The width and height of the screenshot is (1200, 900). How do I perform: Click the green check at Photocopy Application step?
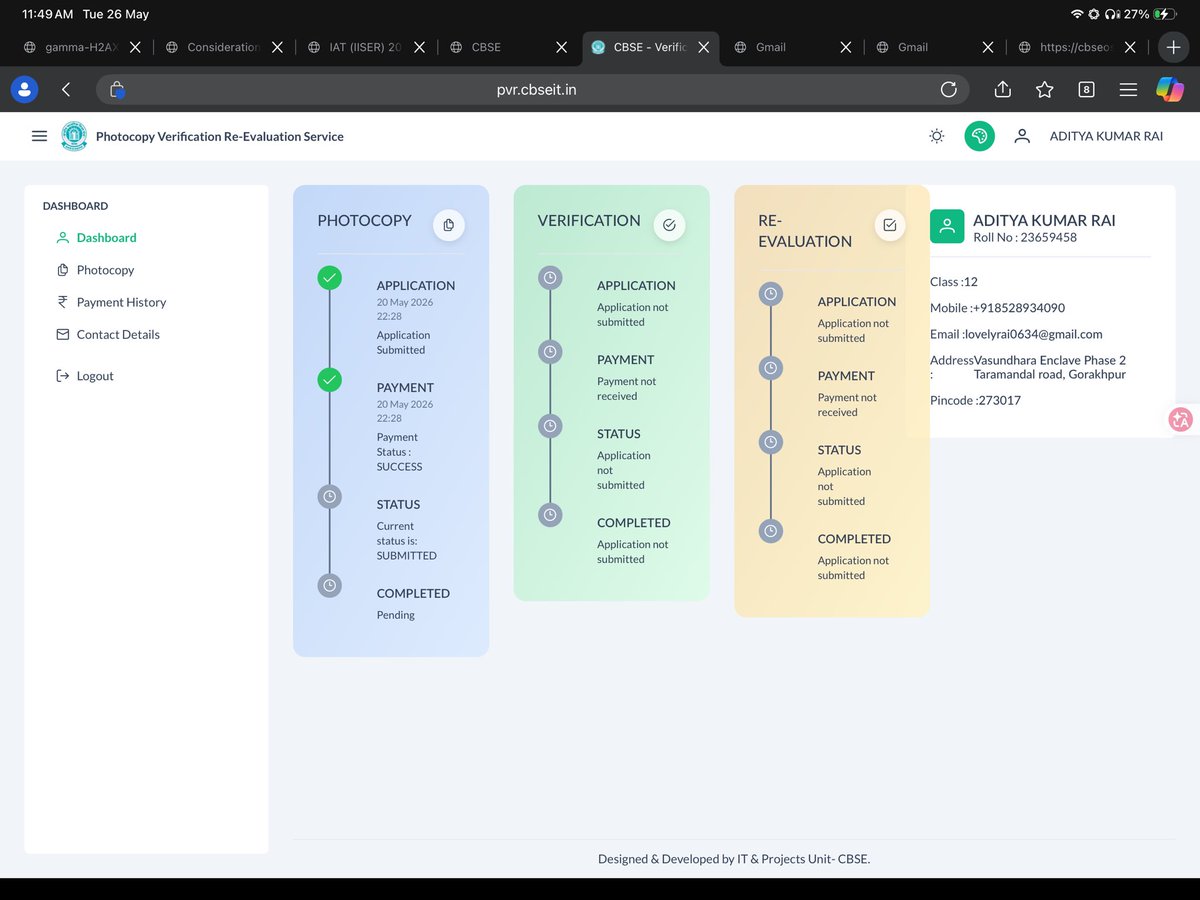pos(329,278)
